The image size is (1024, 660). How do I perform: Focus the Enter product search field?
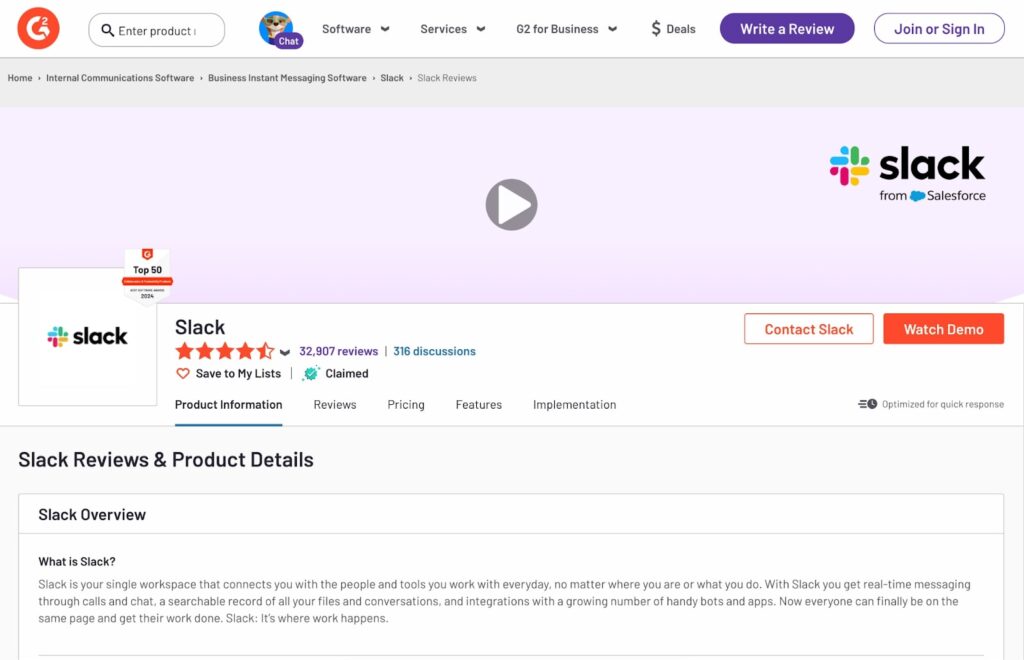pos(157,30)
